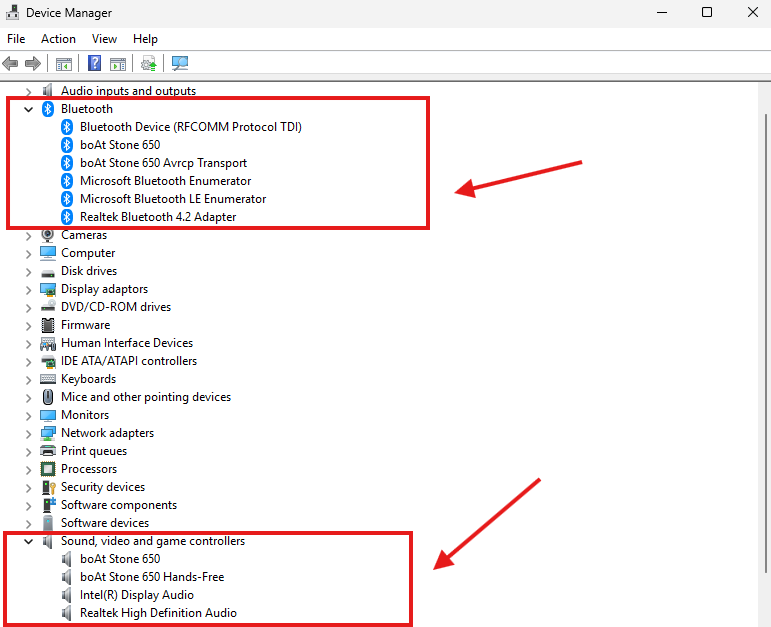
Task: Collapse Sound, video and game controllers
Action: tap(29, 541)
